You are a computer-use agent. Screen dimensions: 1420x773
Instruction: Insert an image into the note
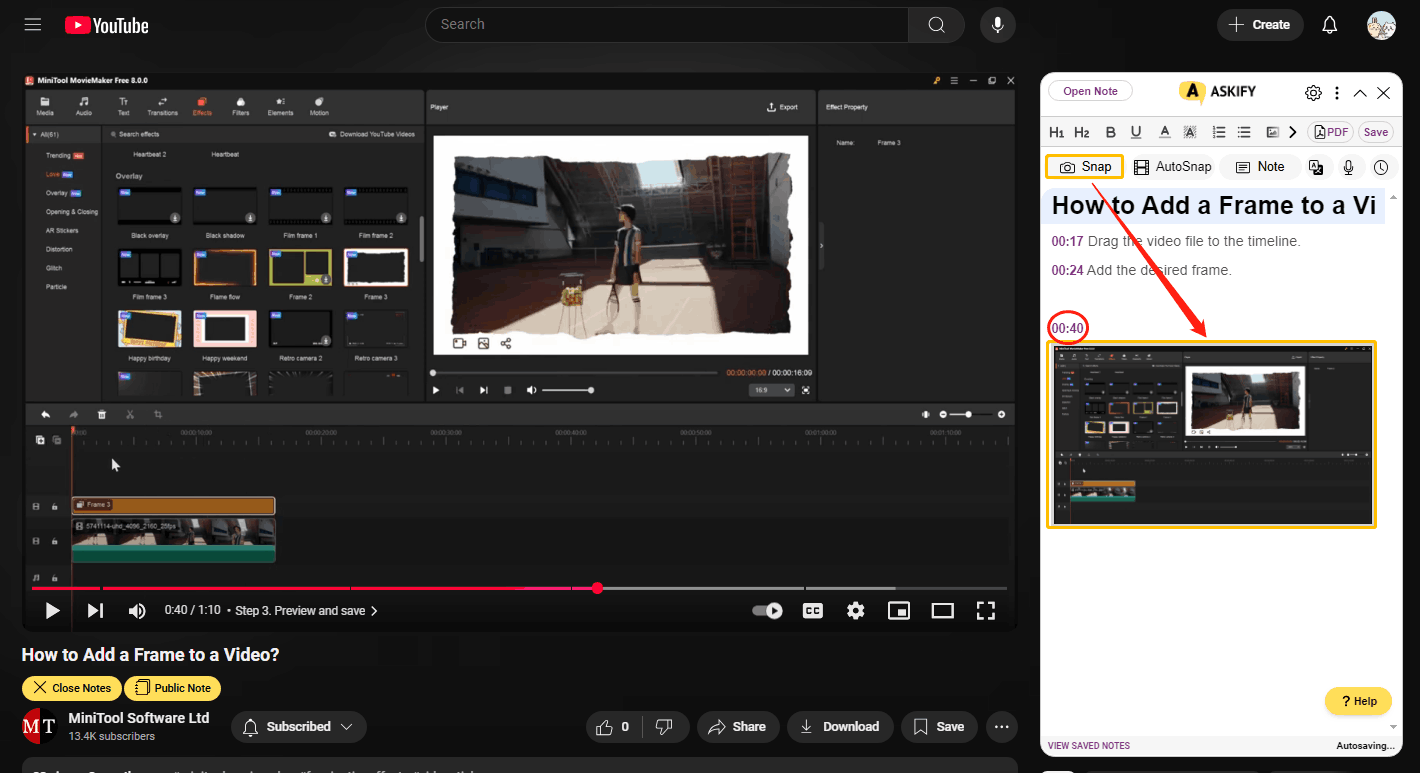tap(1272, 132)
